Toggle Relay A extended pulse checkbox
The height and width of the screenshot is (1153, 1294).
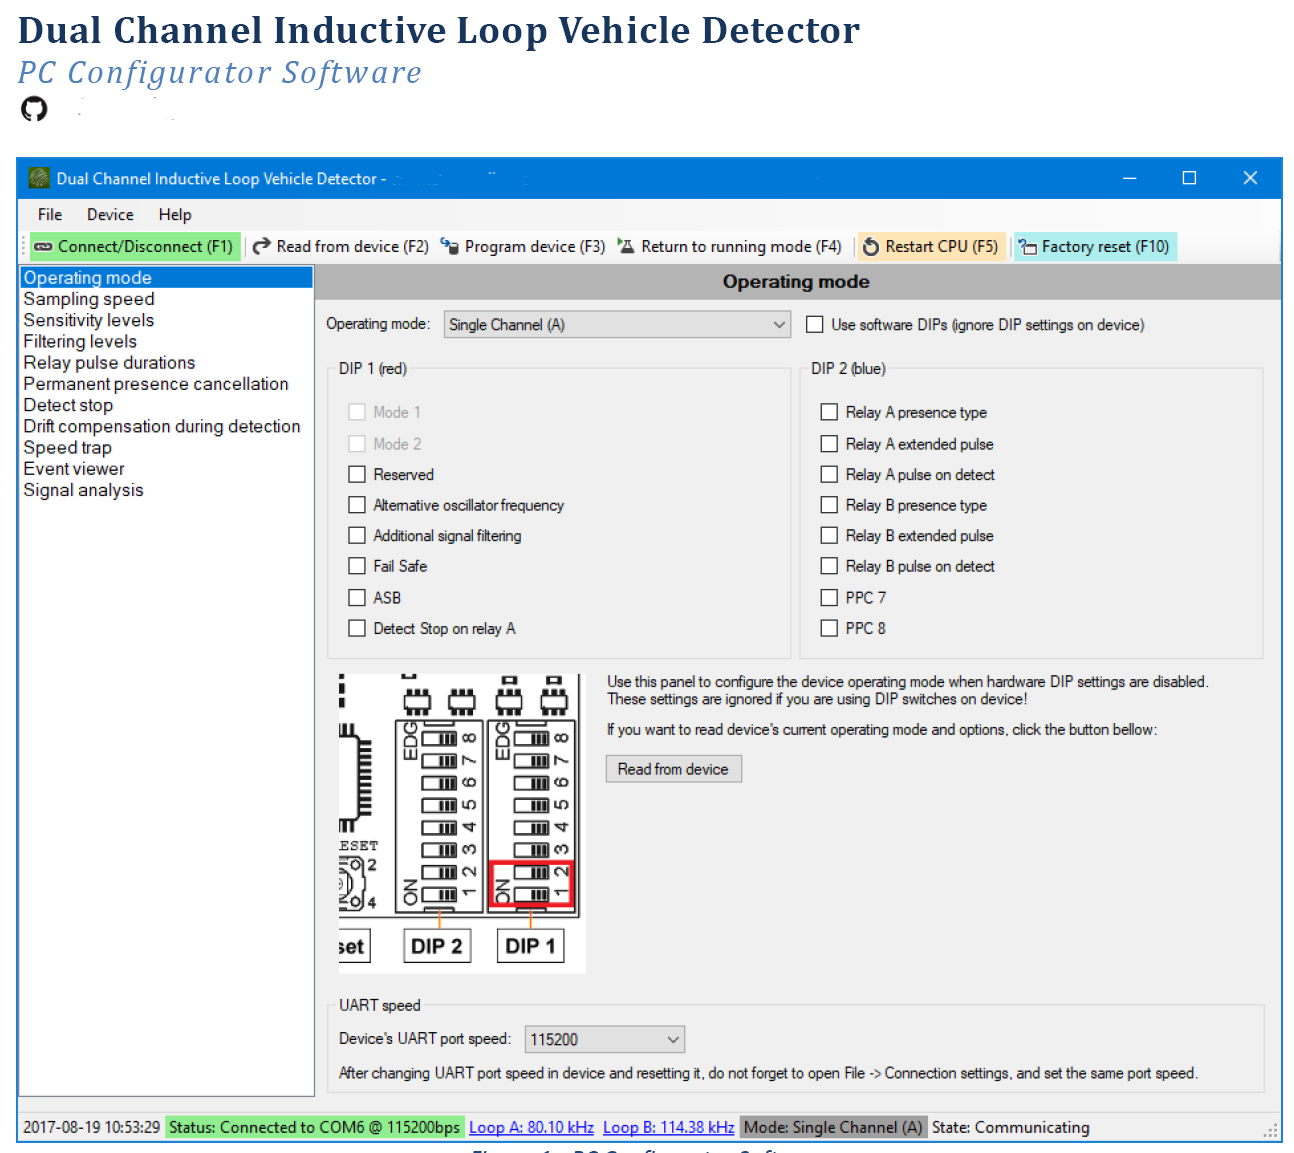click(829, 443)
